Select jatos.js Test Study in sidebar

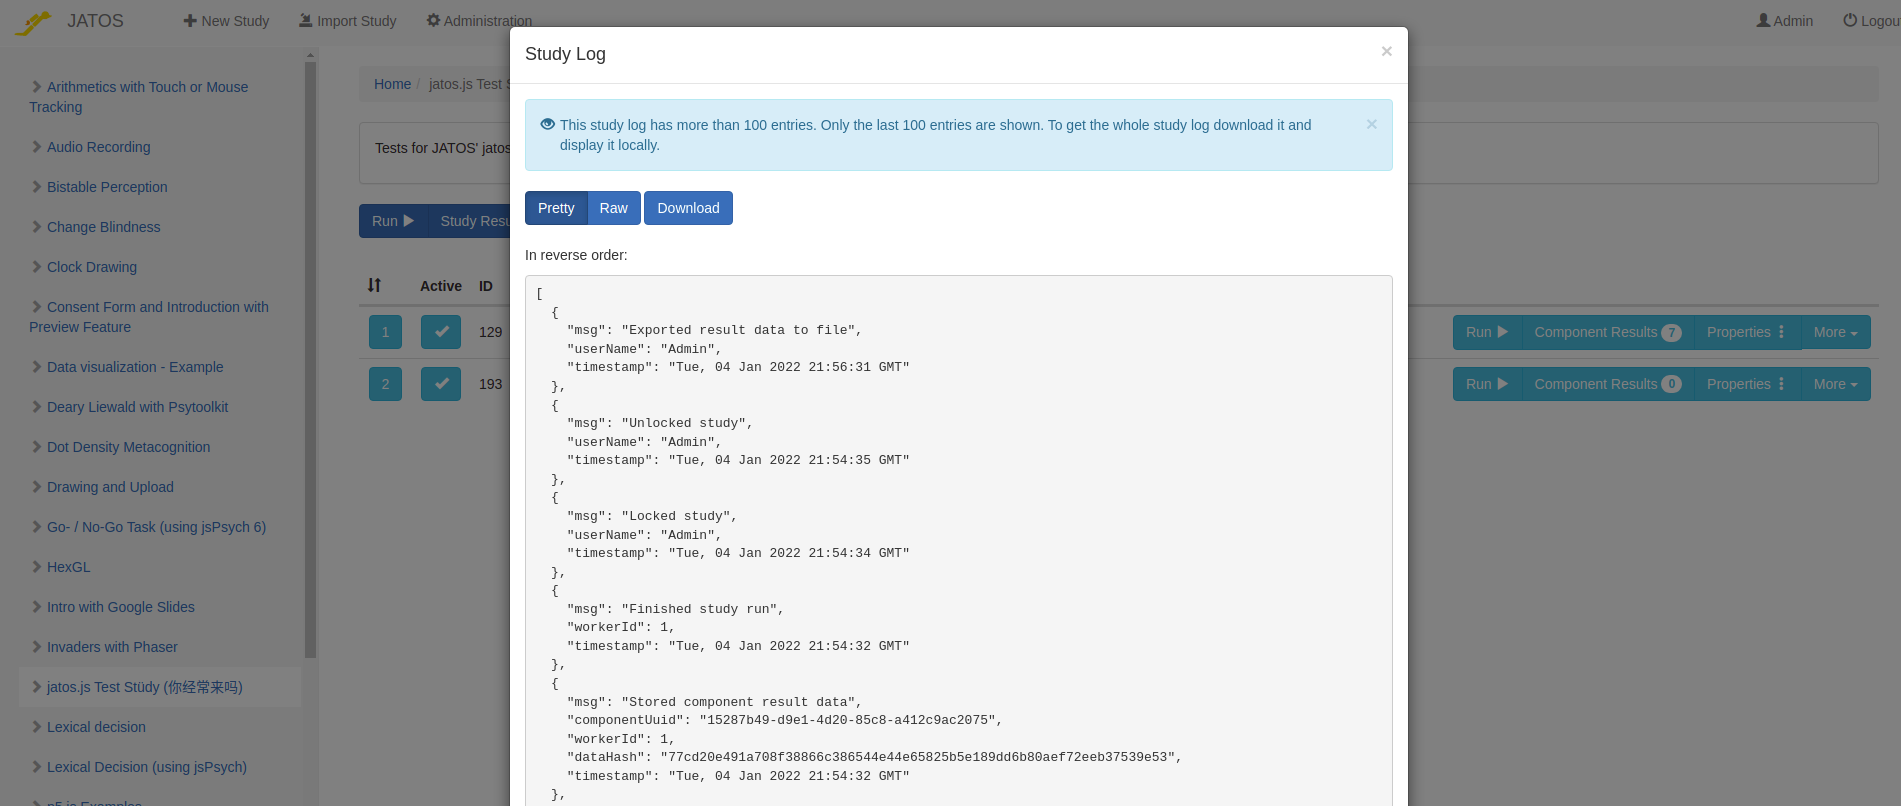pyautogui.click(x=145, y=687)
